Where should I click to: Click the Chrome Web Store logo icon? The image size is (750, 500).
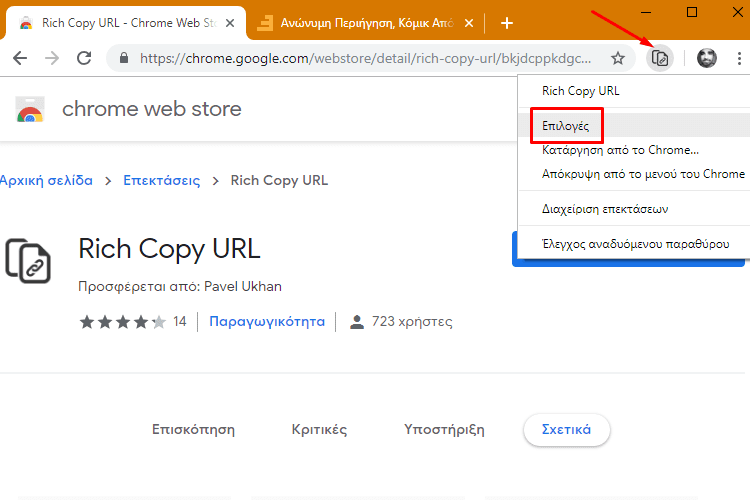pos(30,109)
